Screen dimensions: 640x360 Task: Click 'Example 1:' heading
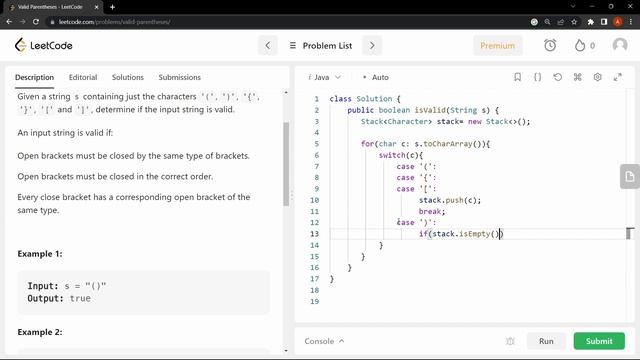[x=40, y=253]
